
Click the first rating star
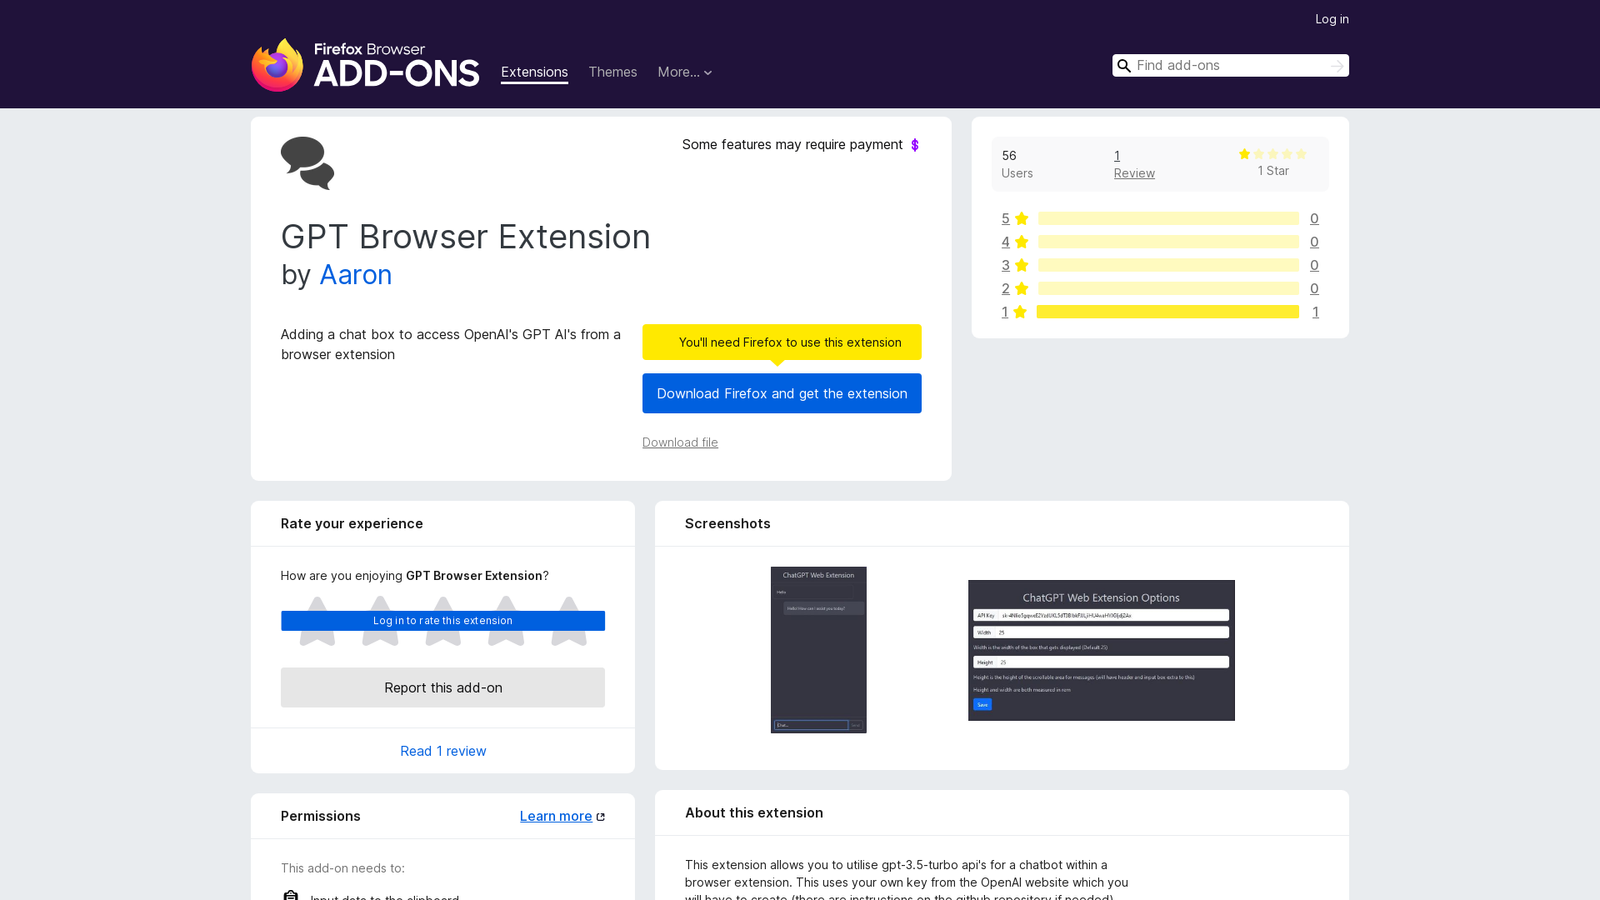point(317,621)
